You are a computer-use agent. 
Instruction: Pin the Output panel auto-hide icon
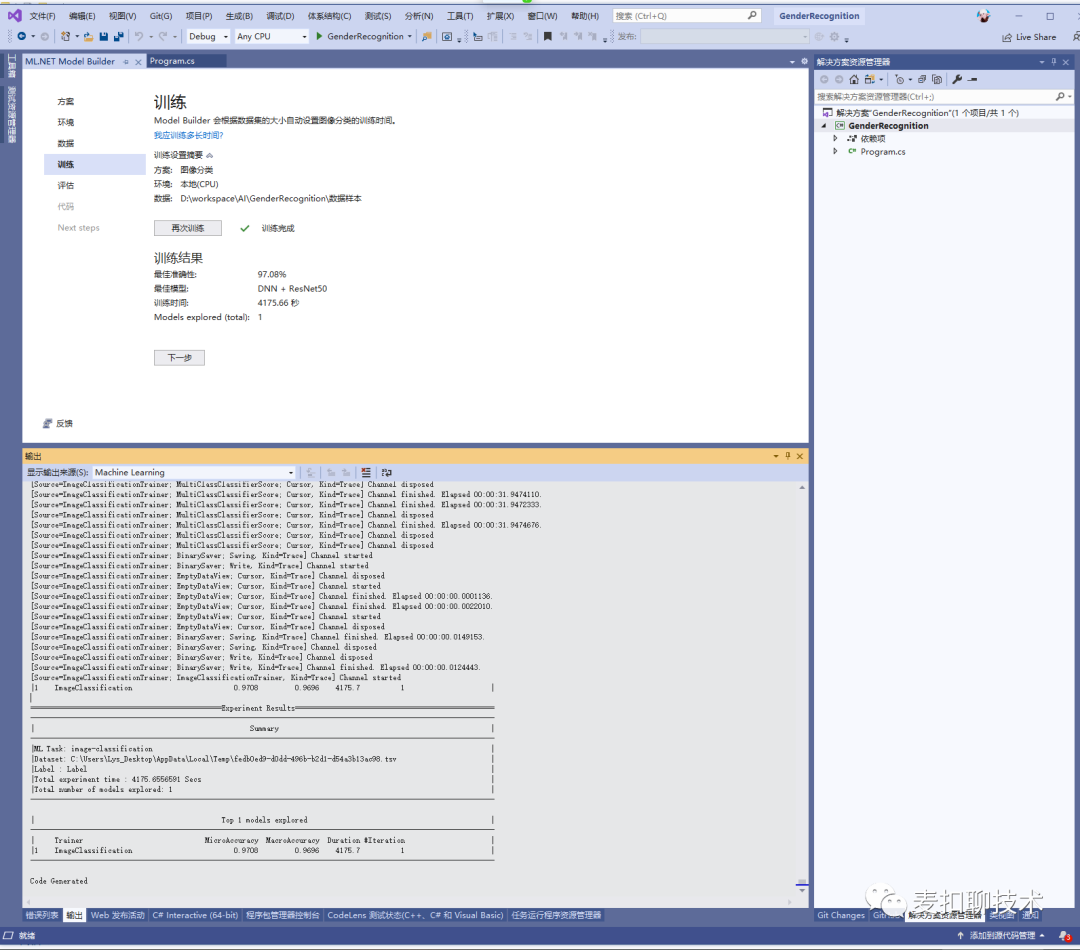tap(788, 456)
